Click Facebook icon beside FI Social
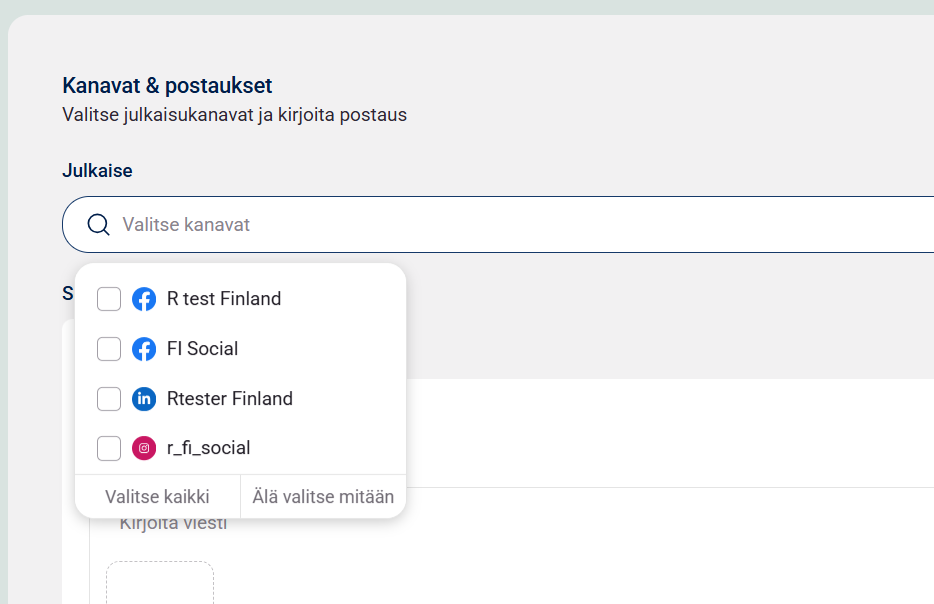The width and height of the screenshot is (934, 604). 144,349
